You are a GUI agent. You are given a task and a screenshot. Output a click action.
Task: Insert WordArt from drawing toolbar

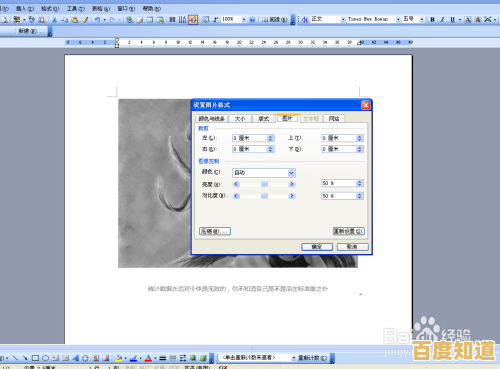tap(76, 358)
